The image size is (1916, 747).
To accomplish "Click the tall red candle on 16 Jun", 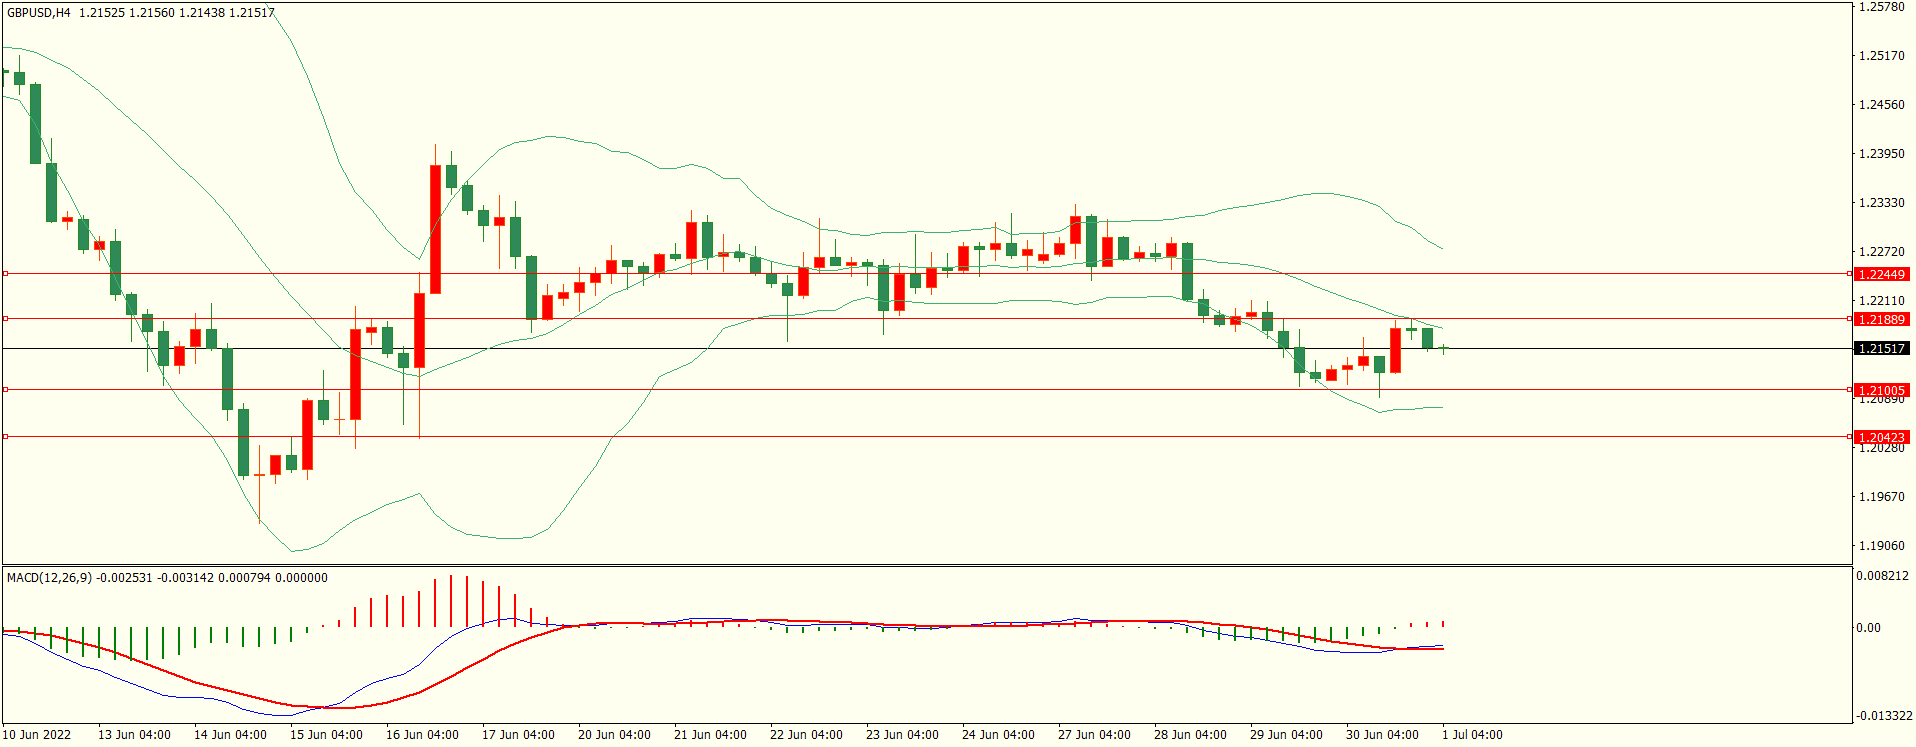I will (x=435, y=229).
